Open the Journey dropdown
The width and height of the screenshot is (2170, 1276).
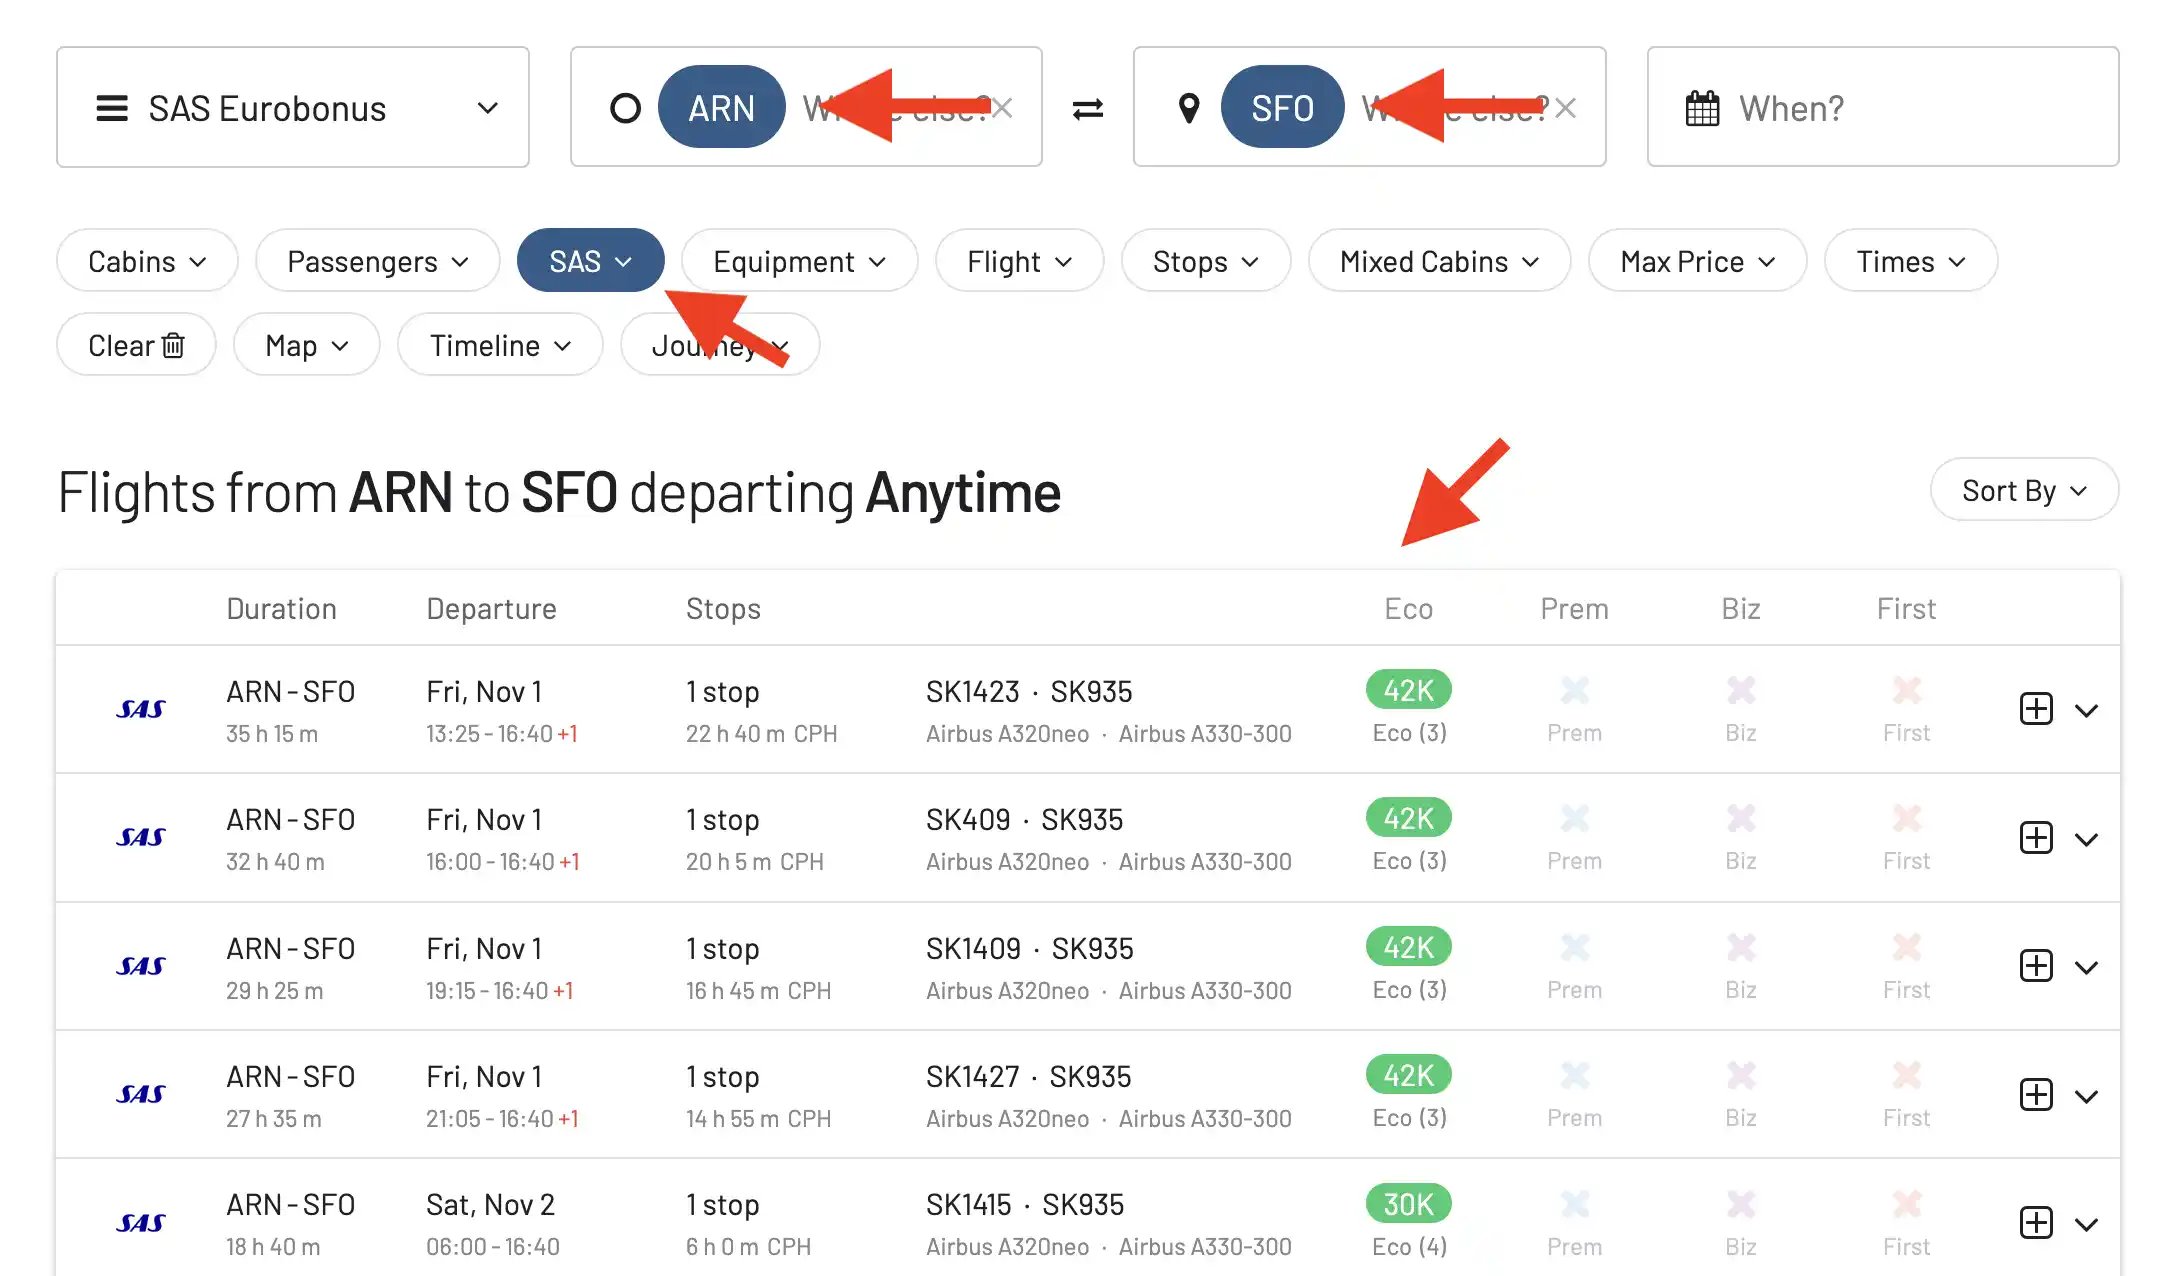tap(720, 345)
